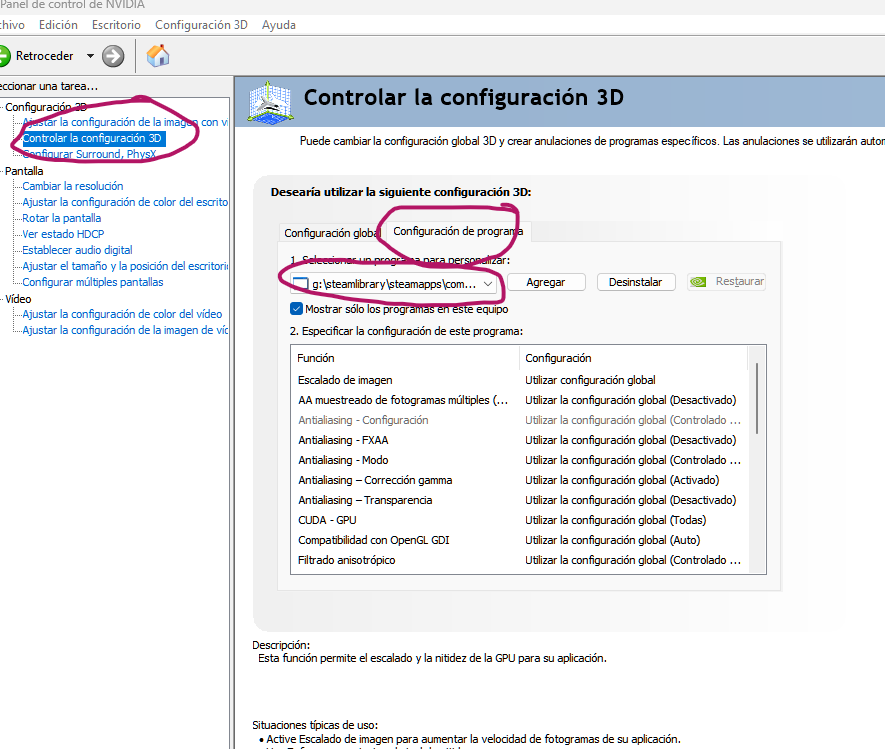
Task: Select the Filtrado anisotrópico row
Action: [519, 560]
